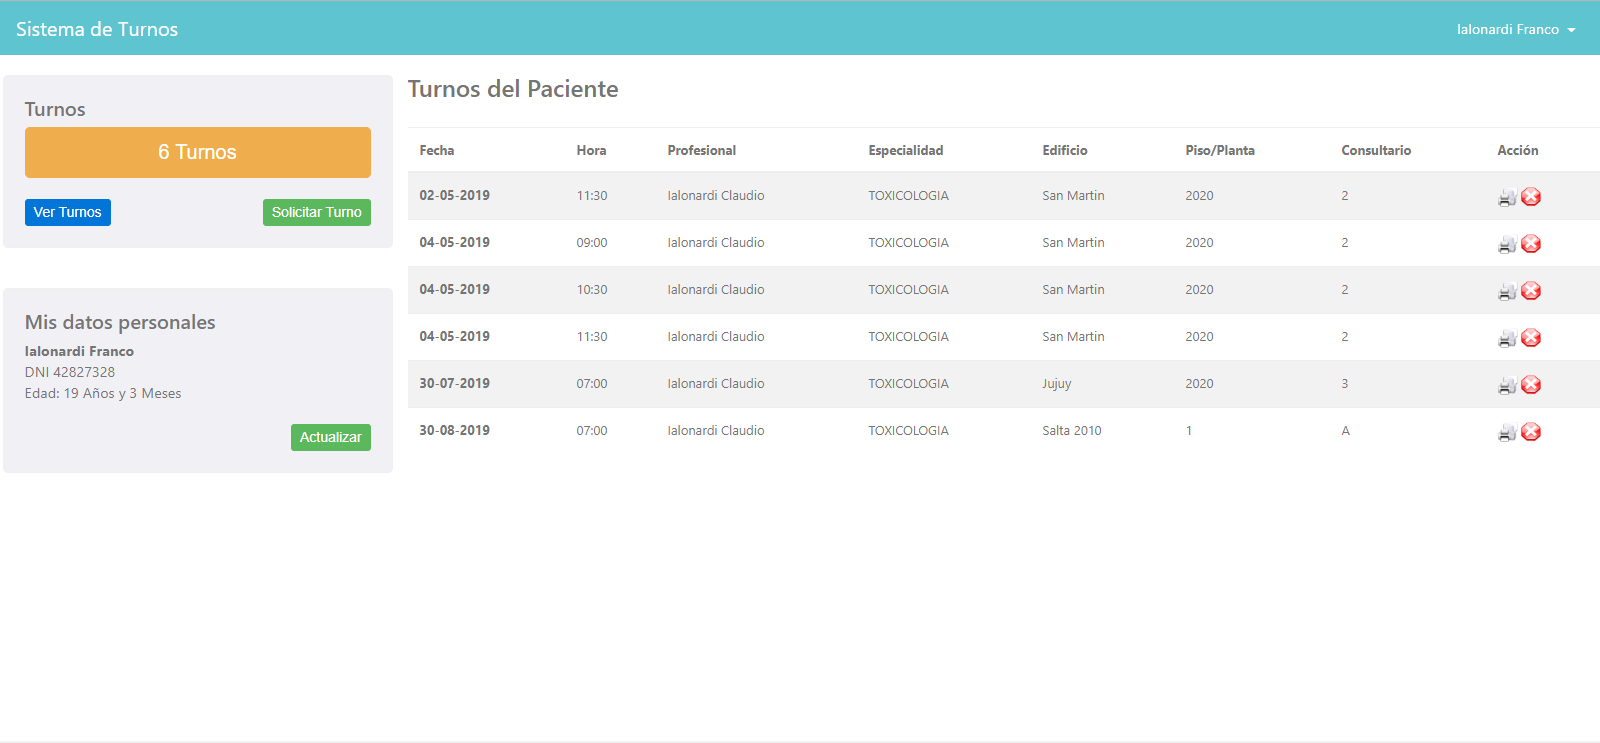
Task: Print the 04-05-2019 11:30 appointment
Action: pos(1507,338)
